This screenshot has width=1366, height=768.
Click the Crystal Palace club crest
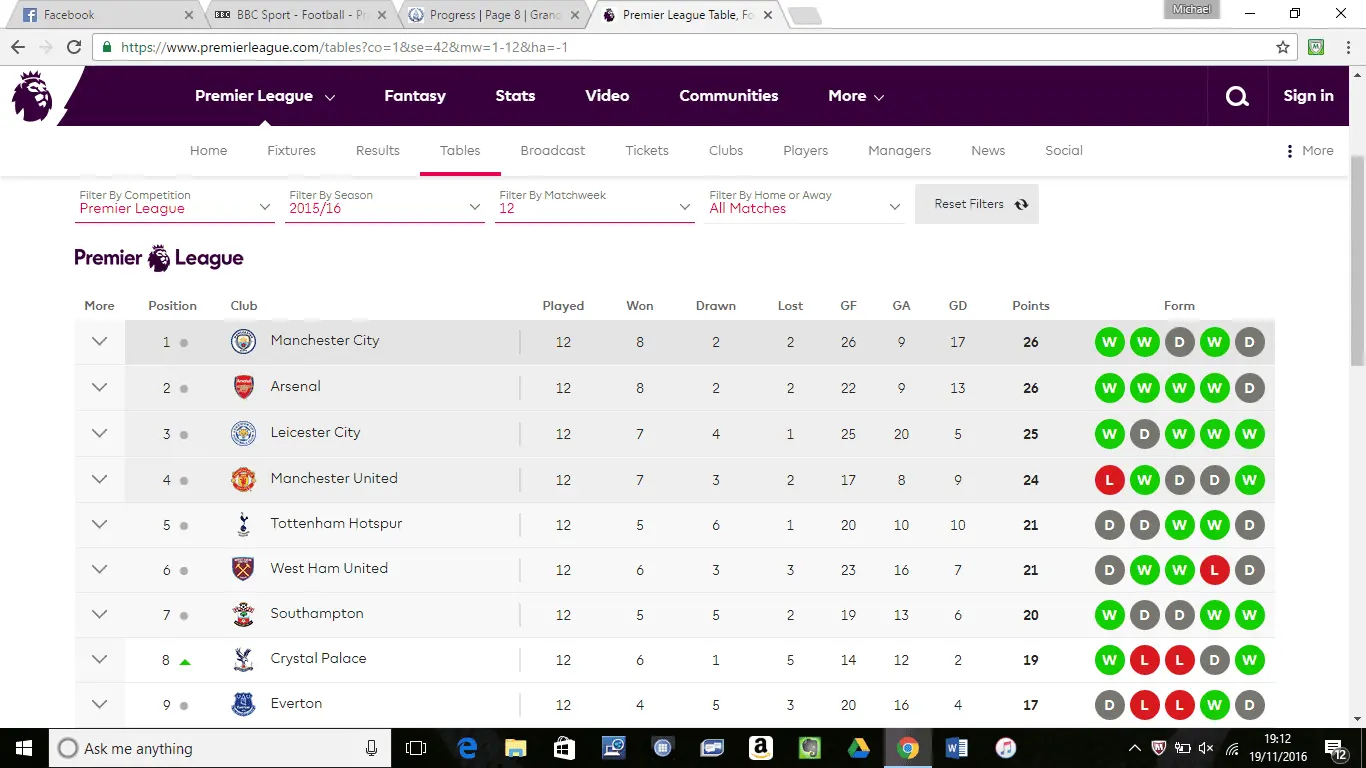(243, 660)
